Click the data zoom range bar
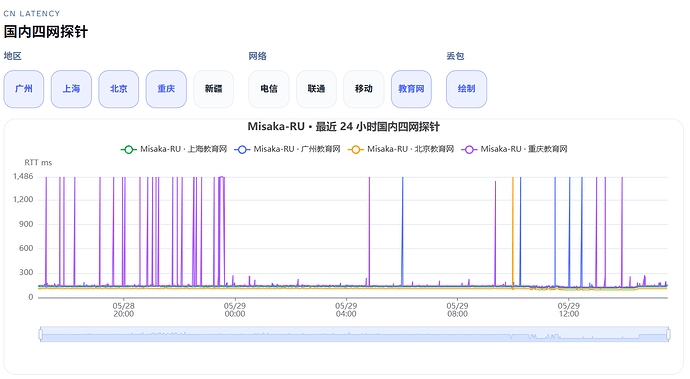Viewport: 690px width, 379px height. [354, 335]
